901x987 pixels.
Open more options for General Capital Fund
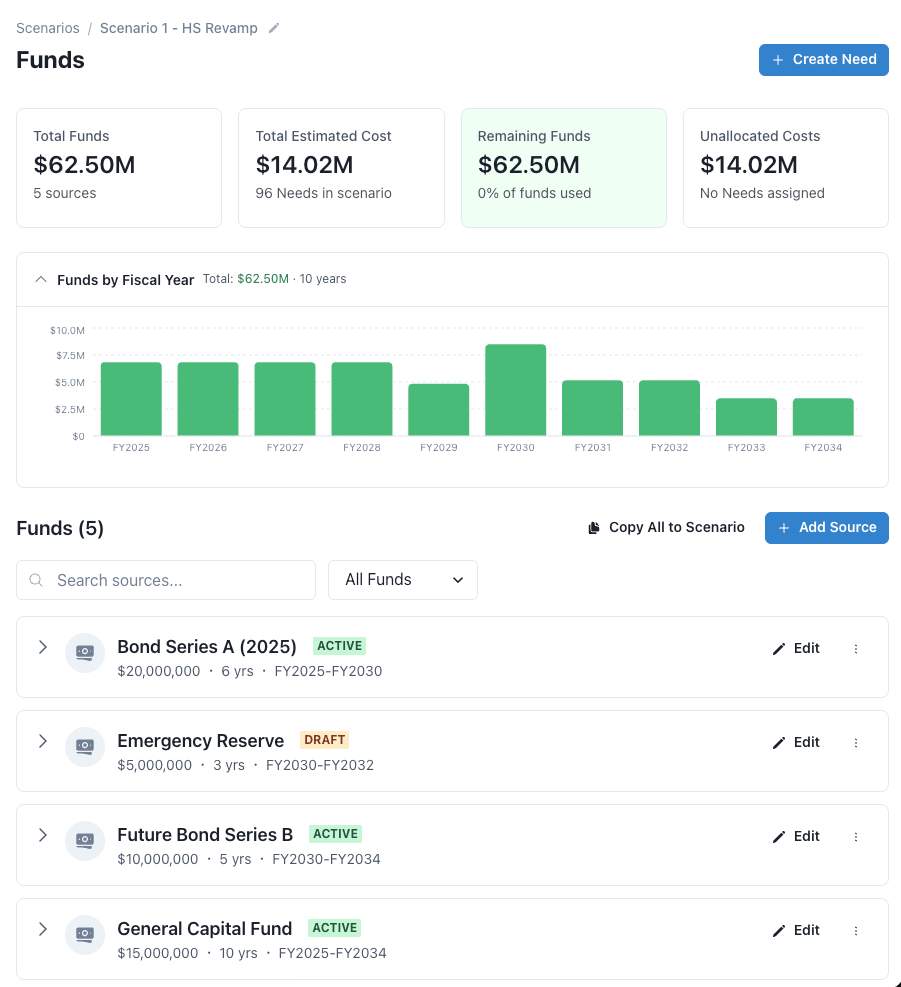[856, 930]
